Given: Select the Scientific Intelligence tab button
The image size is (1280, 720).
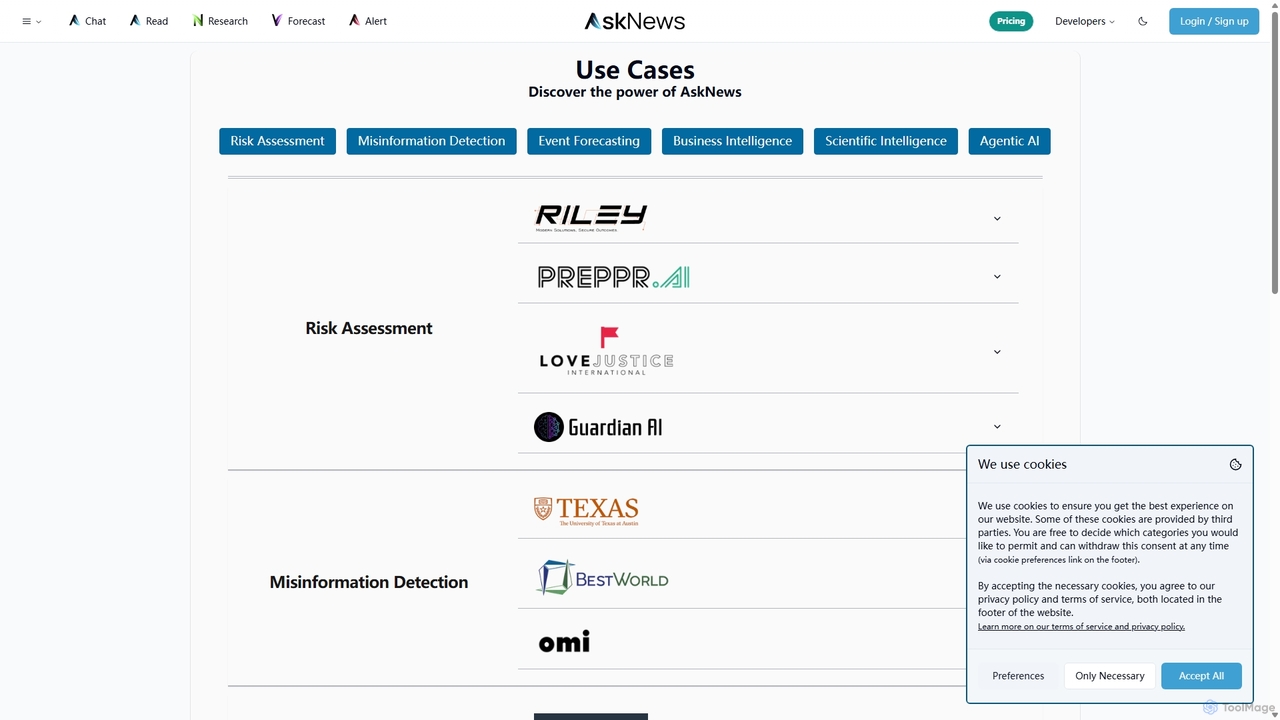Looking at the screenshot, I should pos(886,141).
